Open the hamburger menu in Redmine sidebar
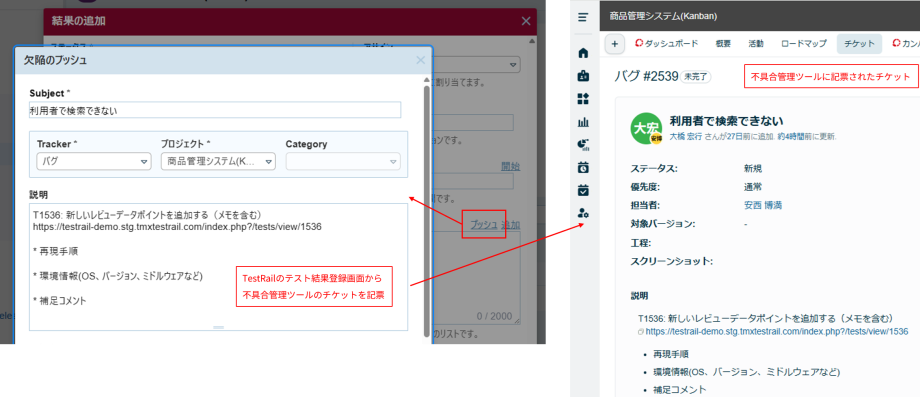Image resolution: width=920 pixels, height=397 pixels. point(583,17)
